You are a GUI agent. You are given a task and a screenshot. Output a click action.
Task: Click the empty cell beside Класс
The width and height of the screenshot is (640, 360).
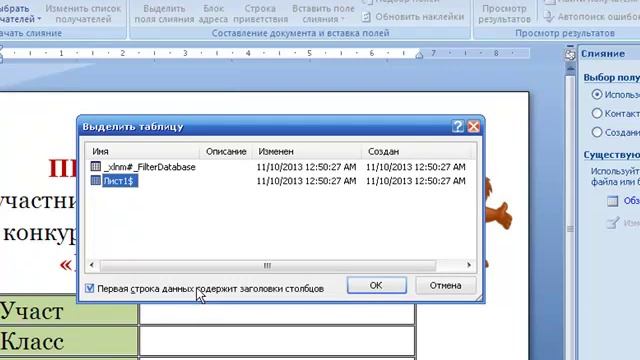pyautogui.click(x=277, y=342)
